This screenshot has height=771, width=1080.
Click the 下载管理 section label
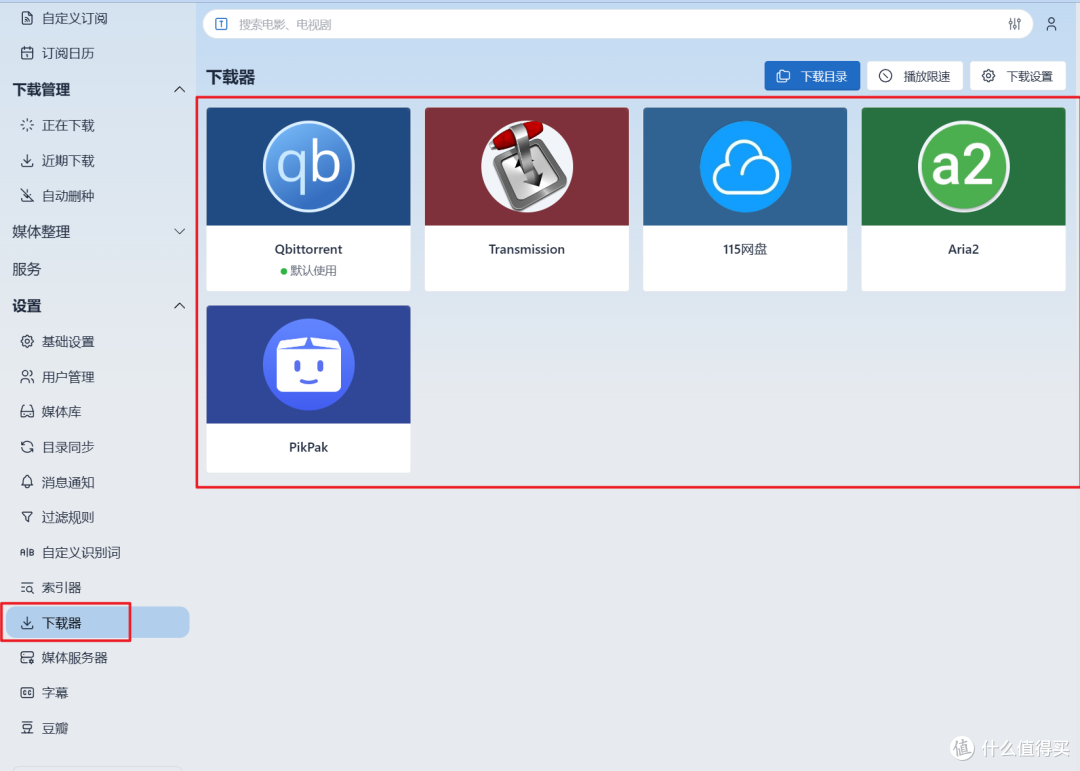click(41, 90)
